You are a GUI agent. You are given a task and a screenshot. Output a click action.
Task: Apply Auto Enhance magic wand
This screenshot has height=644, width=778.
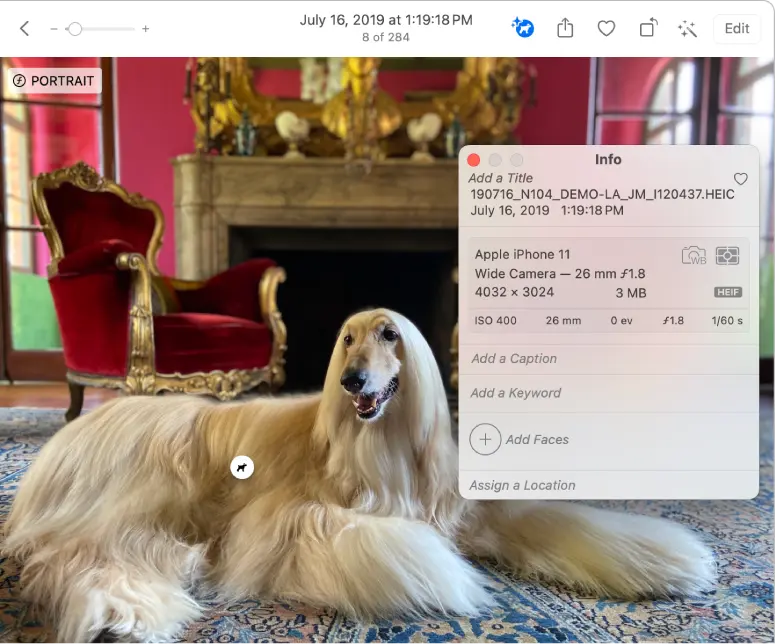687,29
